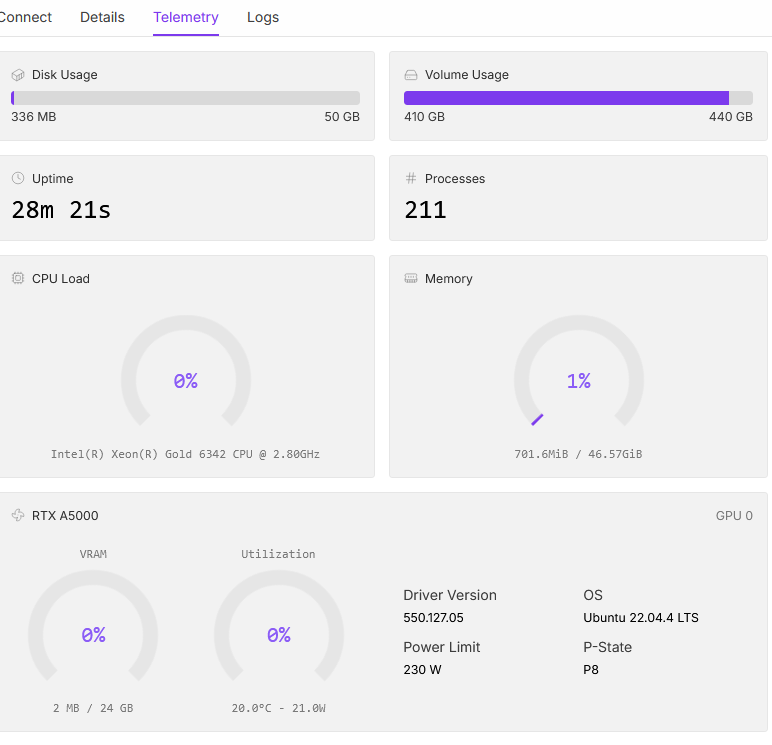Click the Ubuntu 22.04.4 LTS value

[x=641, y=617]
